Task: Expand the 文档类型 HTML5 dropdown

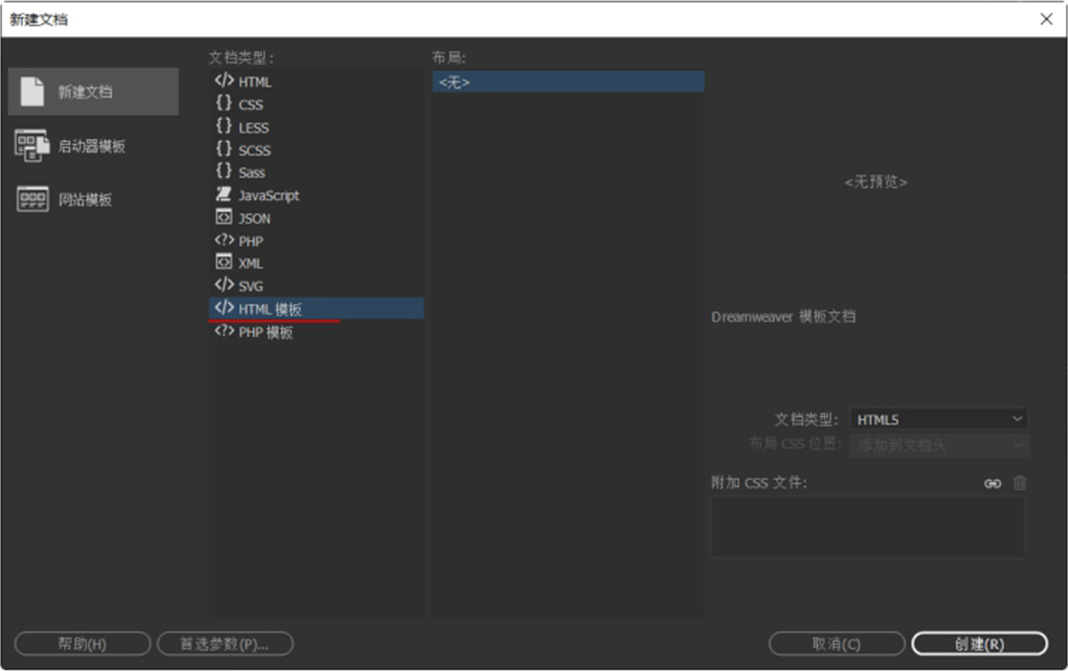Action: [x=938, y=420]
